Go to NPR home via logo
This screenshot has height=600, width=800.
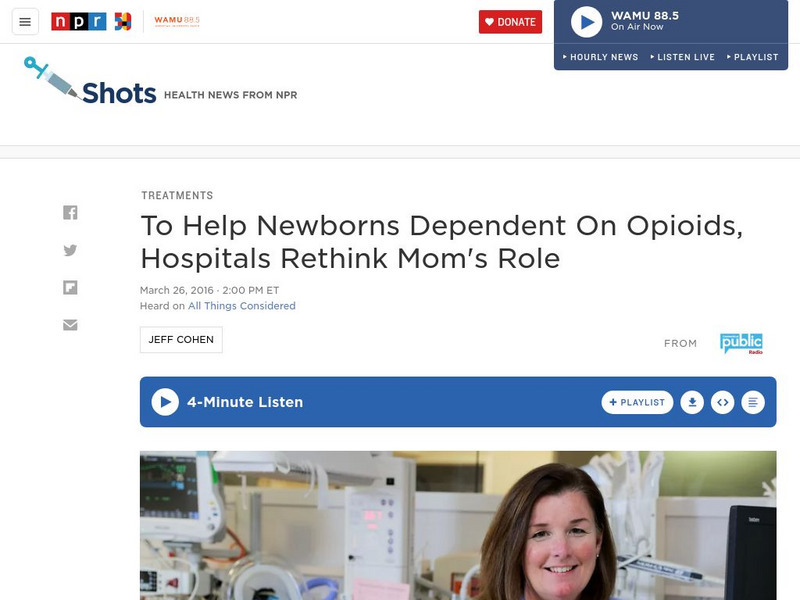click(x=79, y=21)
